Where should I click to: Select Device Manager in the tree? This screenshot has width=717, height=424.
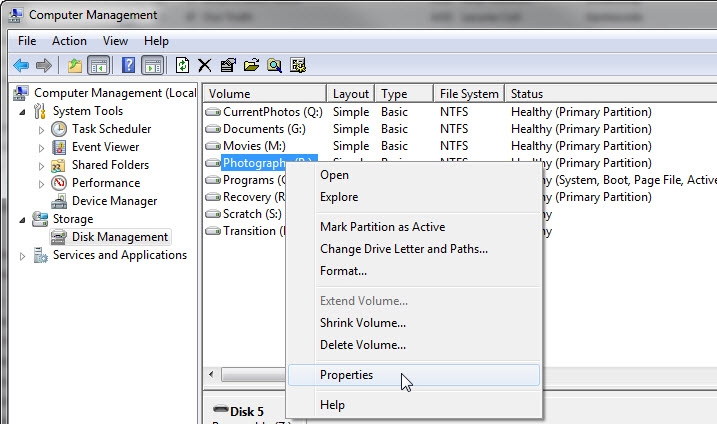pyautogui.click(x=114, y=201)
